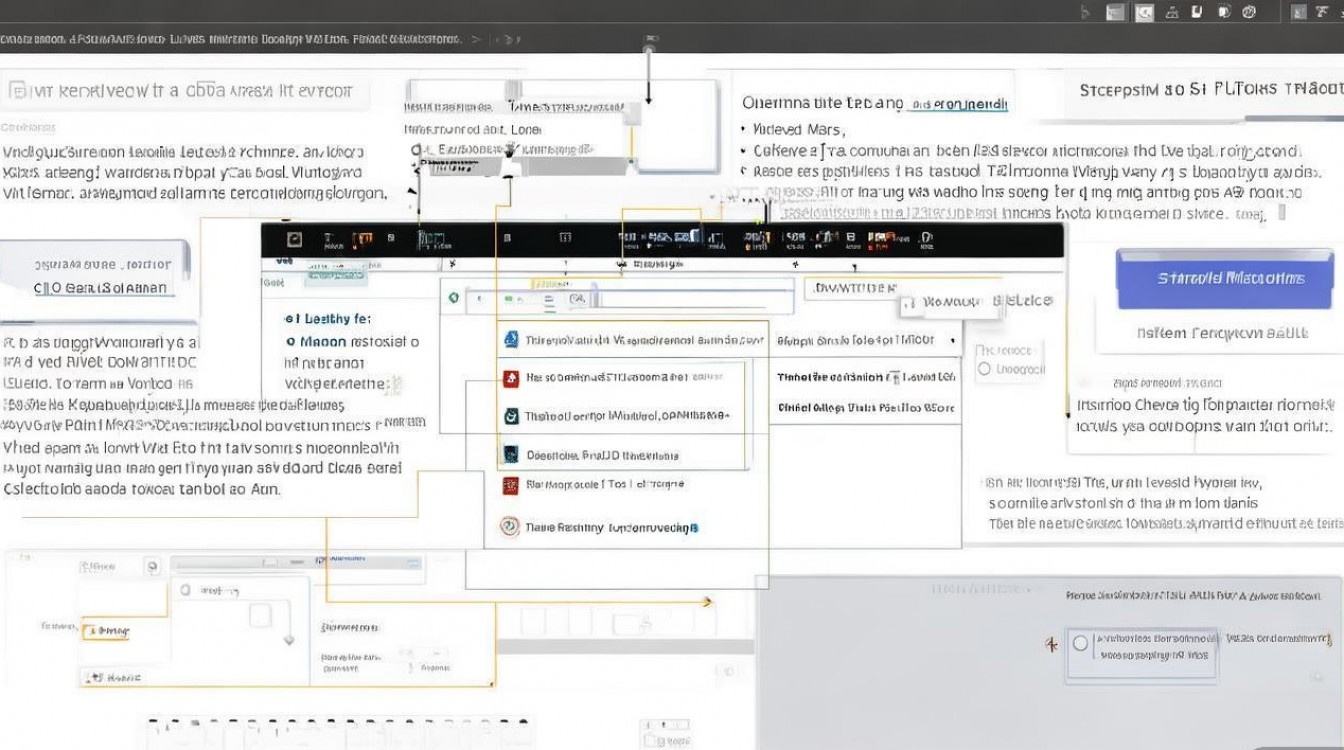Click the blue document icon in the list
The image size is (1344, 750).
click(x=510, y=340)
